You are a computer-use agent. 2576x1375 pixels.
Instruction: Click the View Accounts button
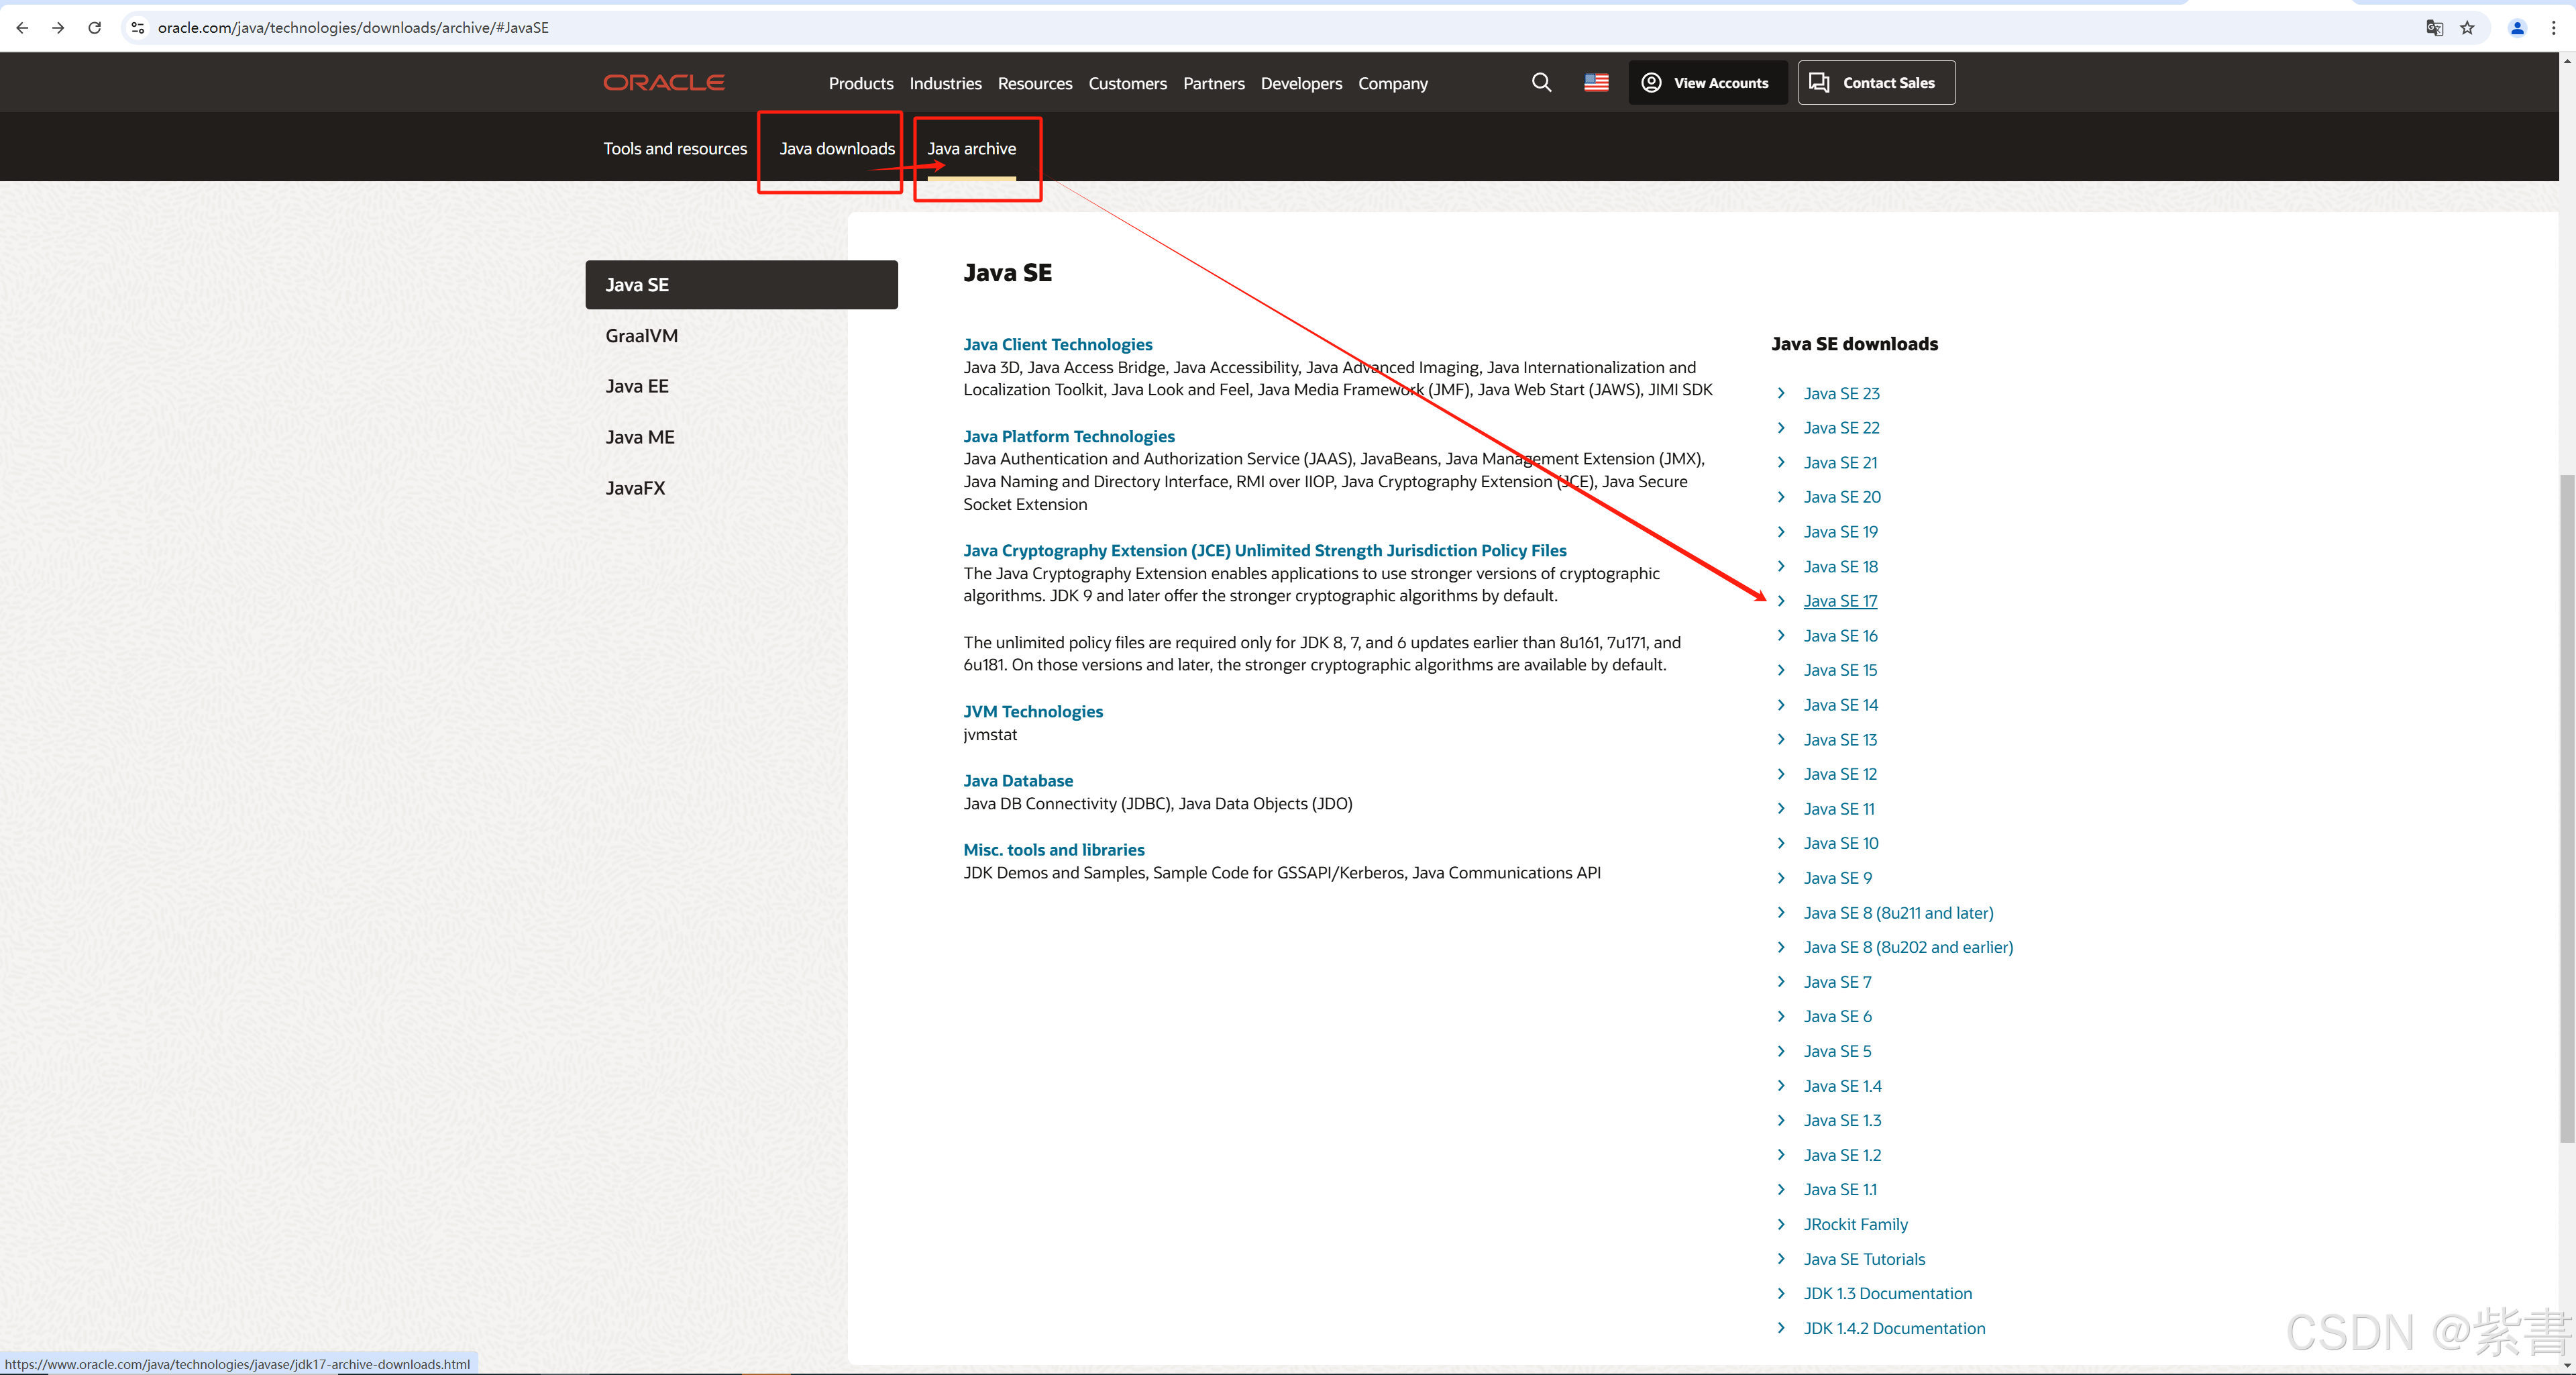tap(1707, 83)
